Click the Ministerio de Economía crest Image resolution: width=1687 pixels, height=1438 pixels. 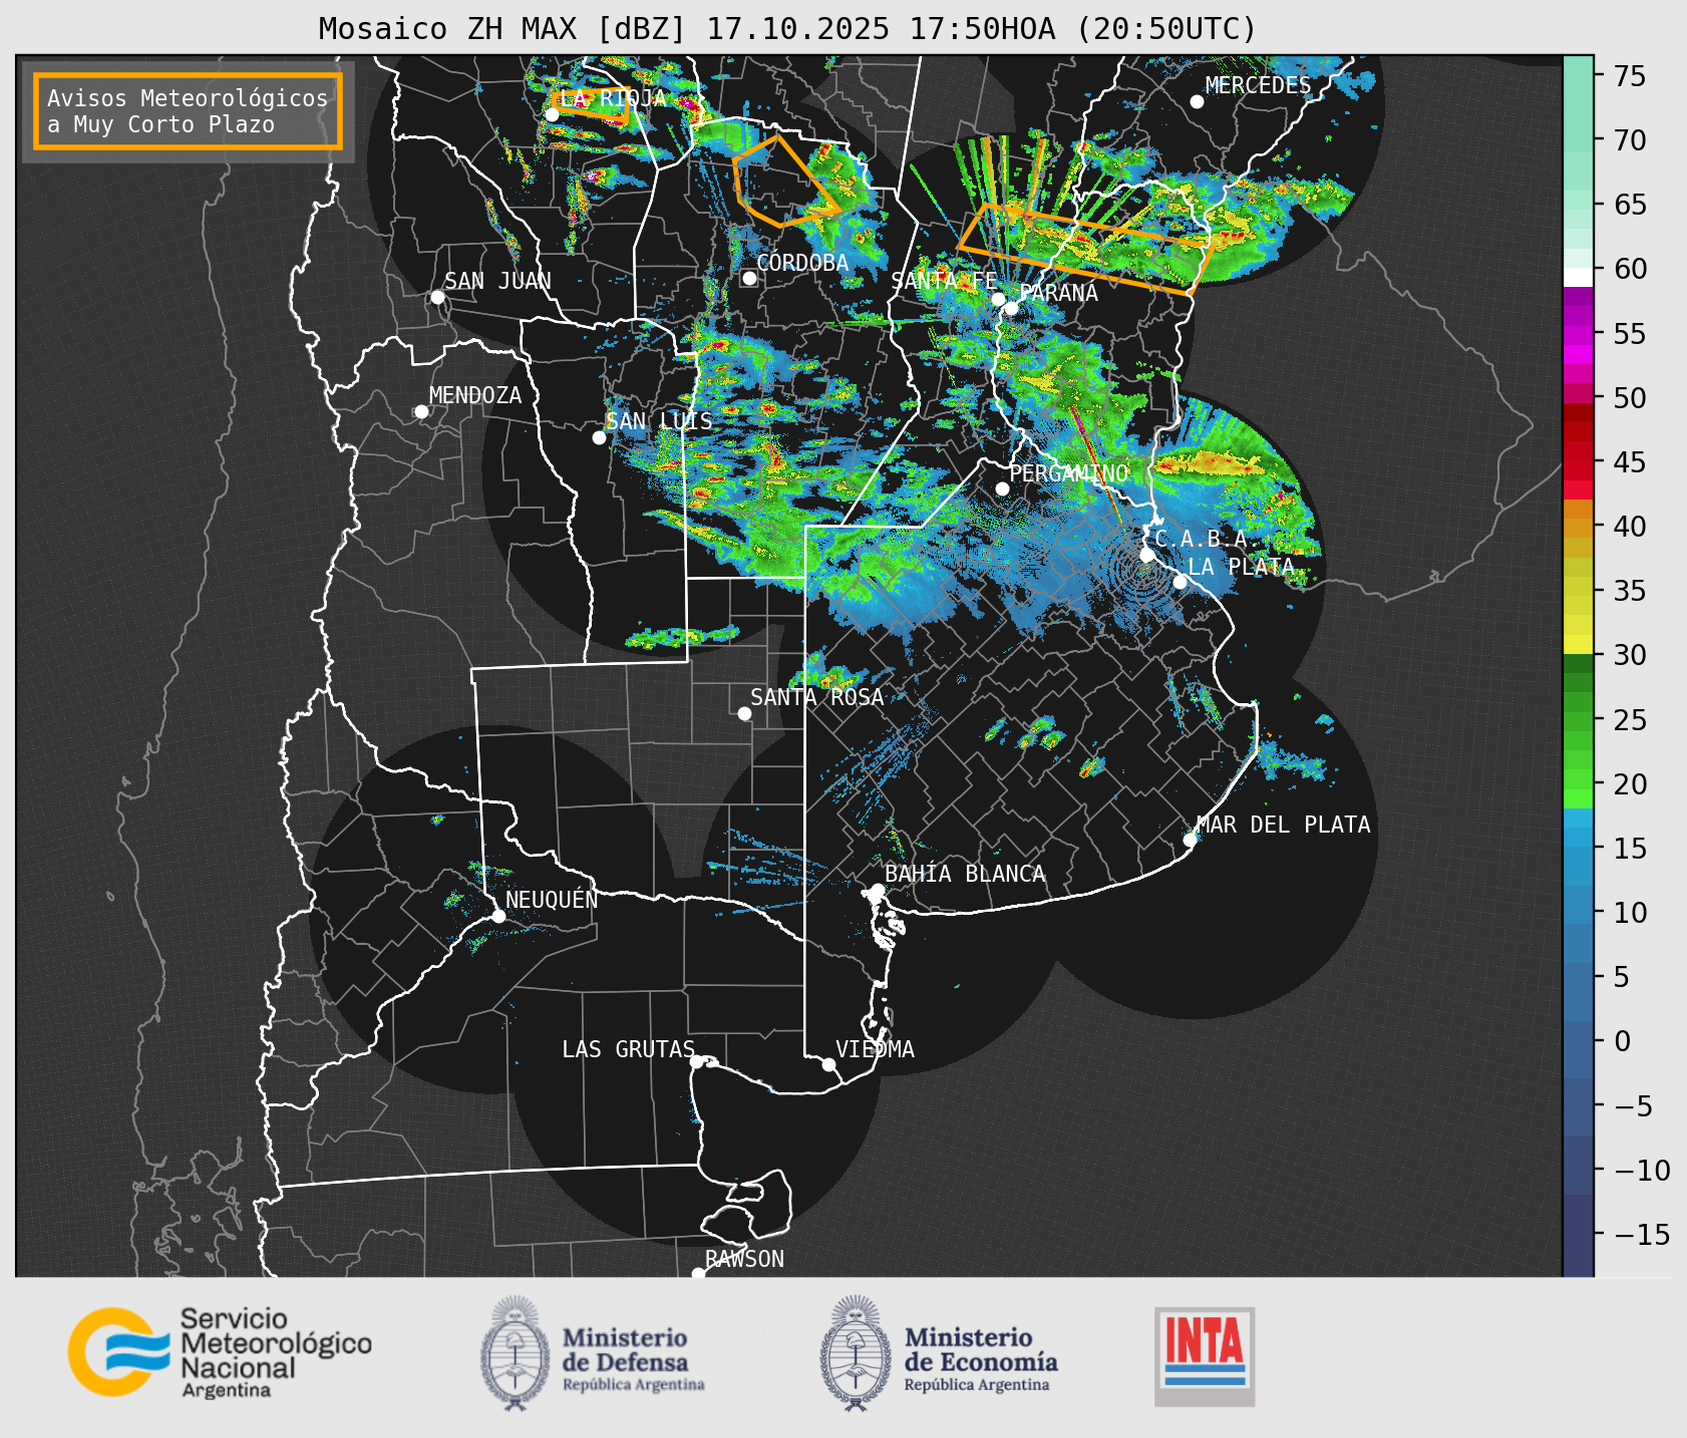click(855, 1353)
